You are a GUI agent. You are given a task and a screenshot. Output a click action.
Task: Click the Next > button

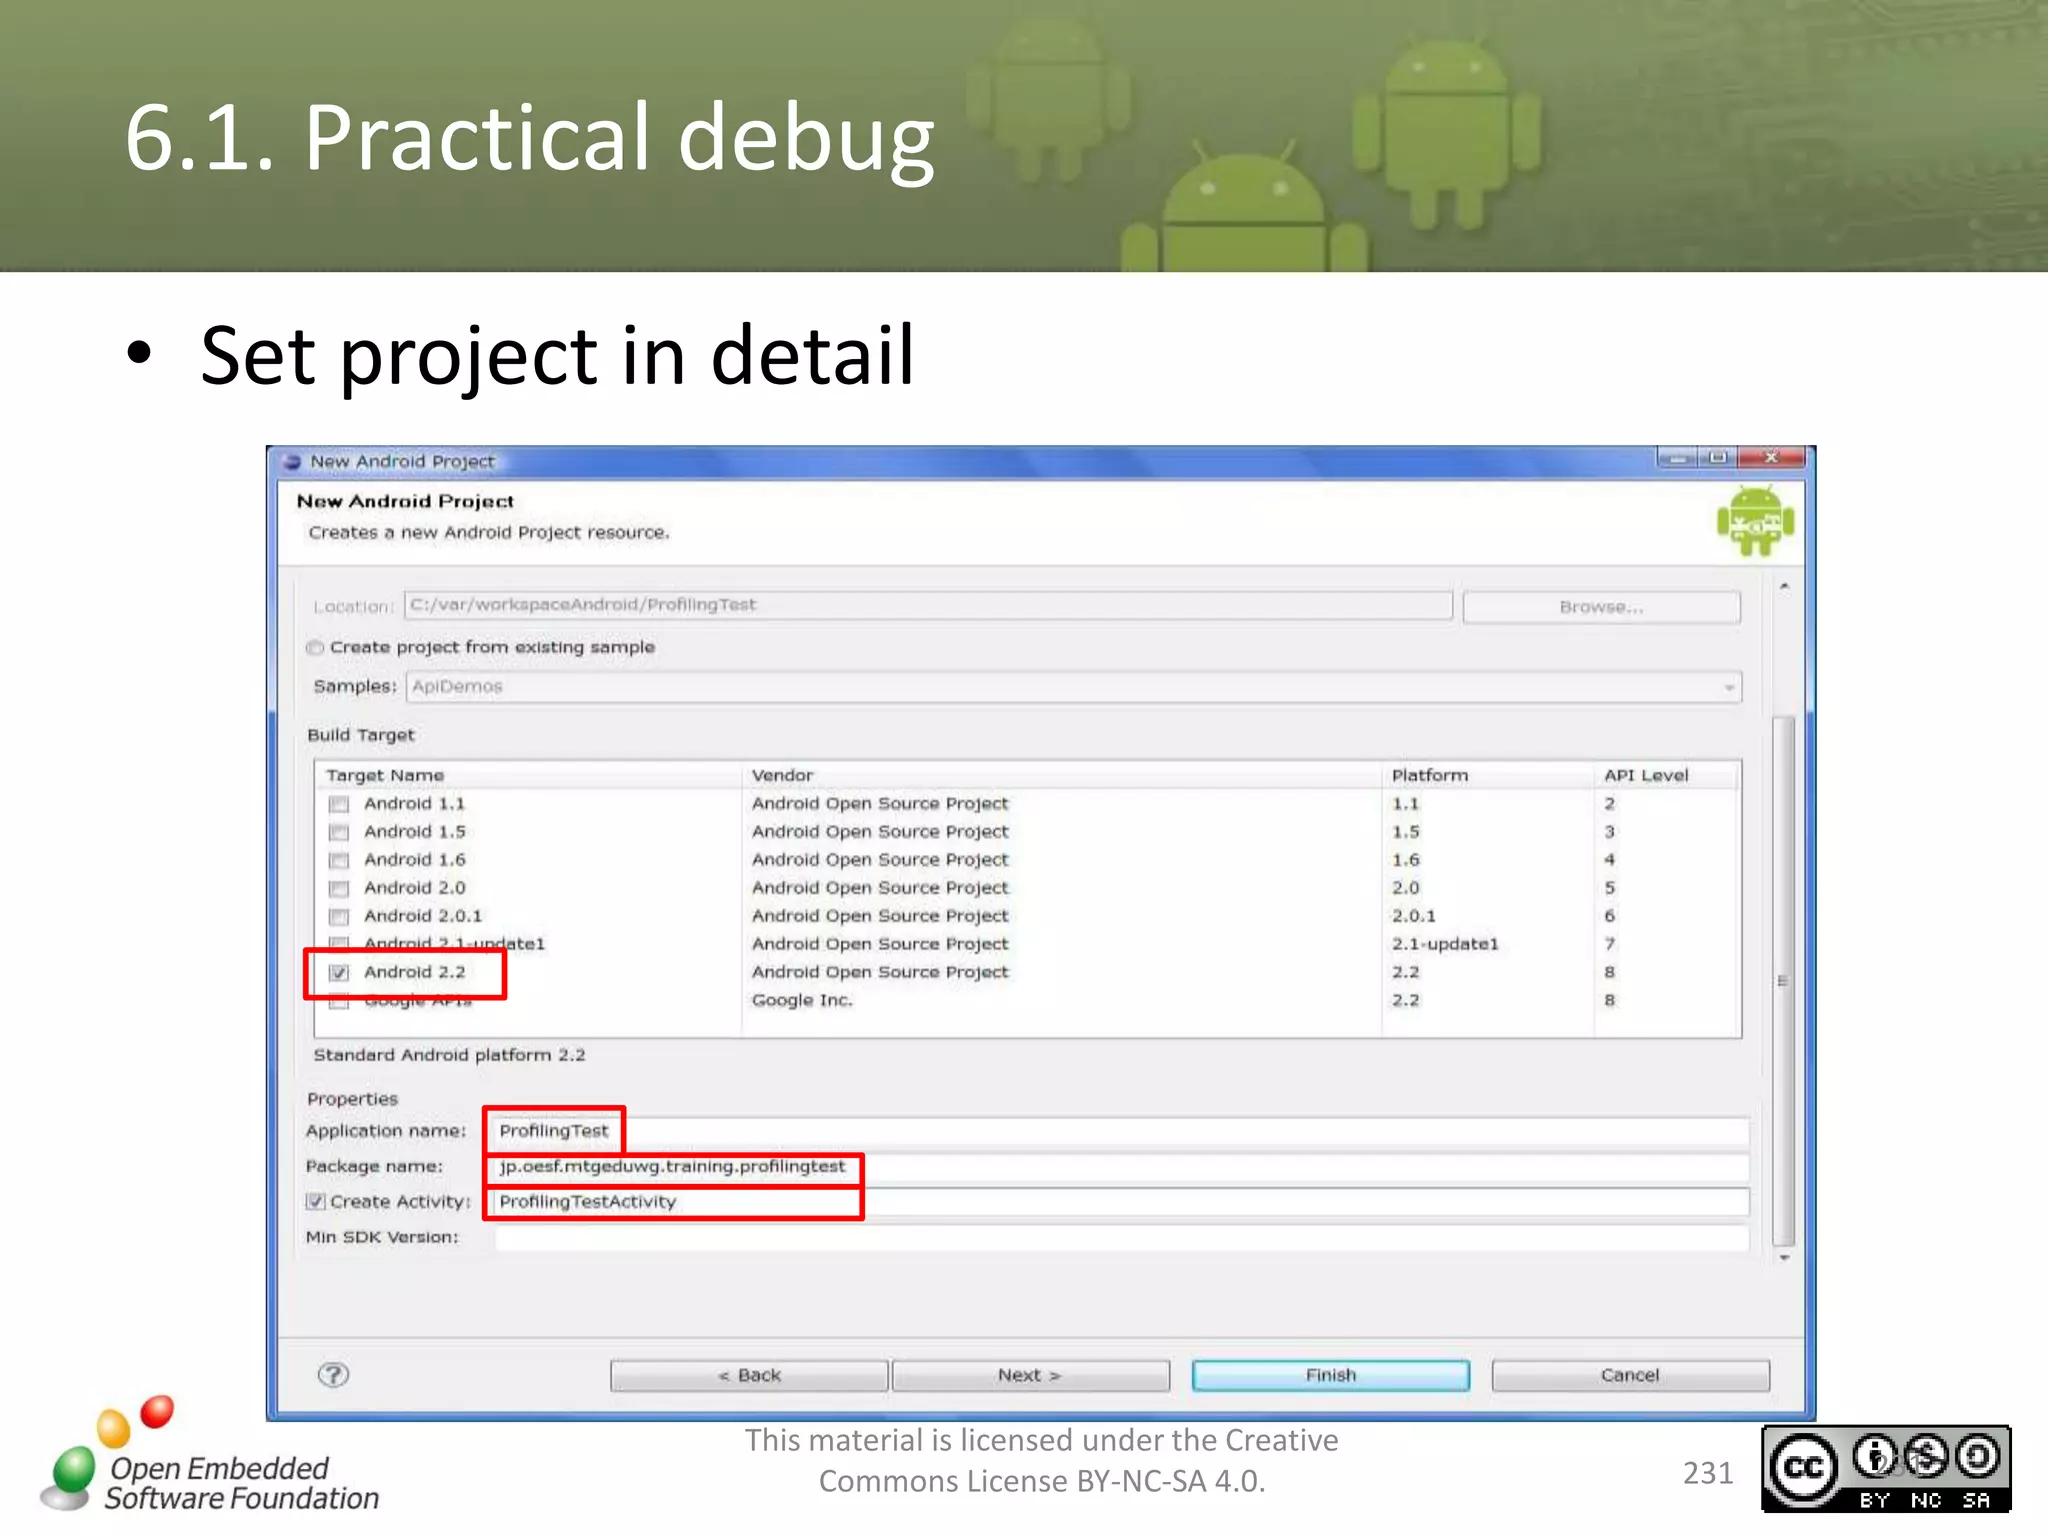tap(1030, 1375)
